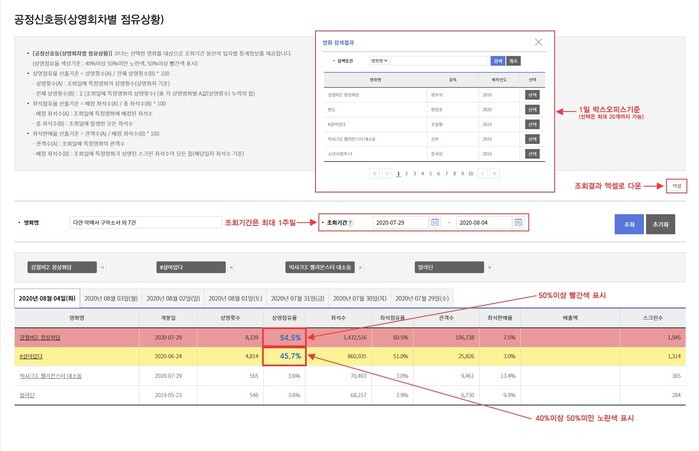
Task: Click the 개봉일 column header
Action: point(168,318)
